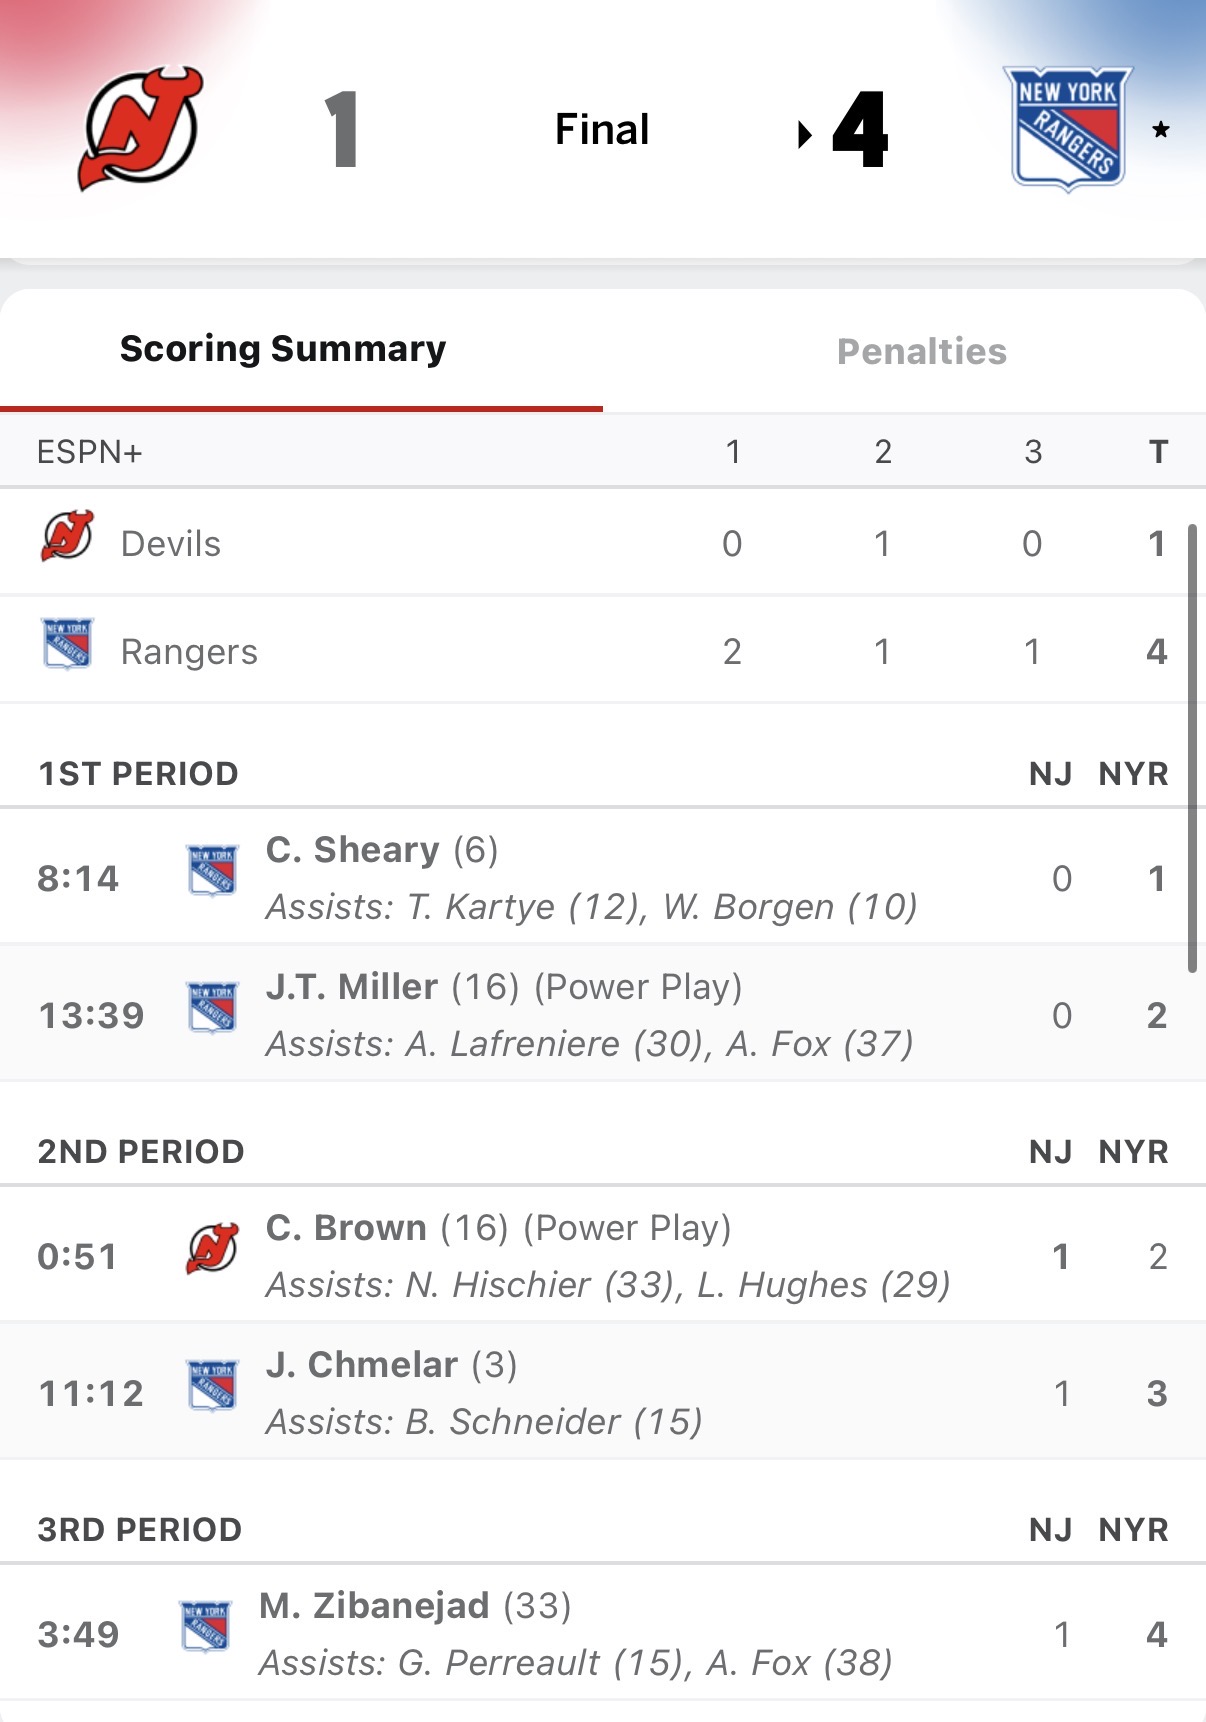This screenshot has width=1206, height=1722.
Task: Tap the Rangers logo in the linescore row
Action: point(67,643)
